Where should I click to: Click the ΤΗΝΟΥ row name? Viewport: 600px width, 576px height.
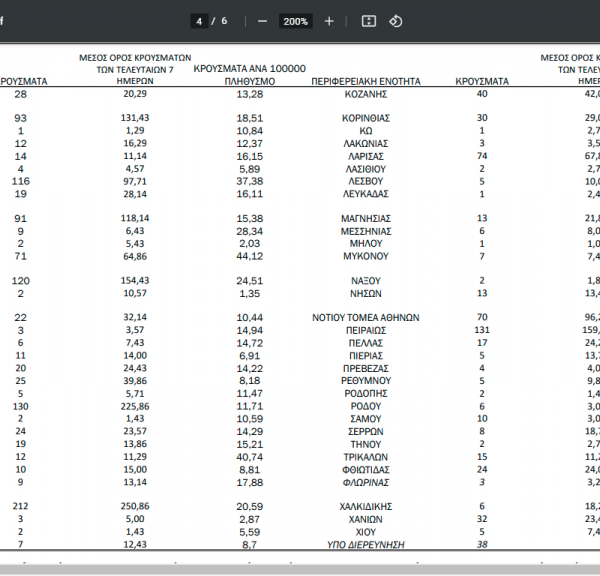[366, 444]
